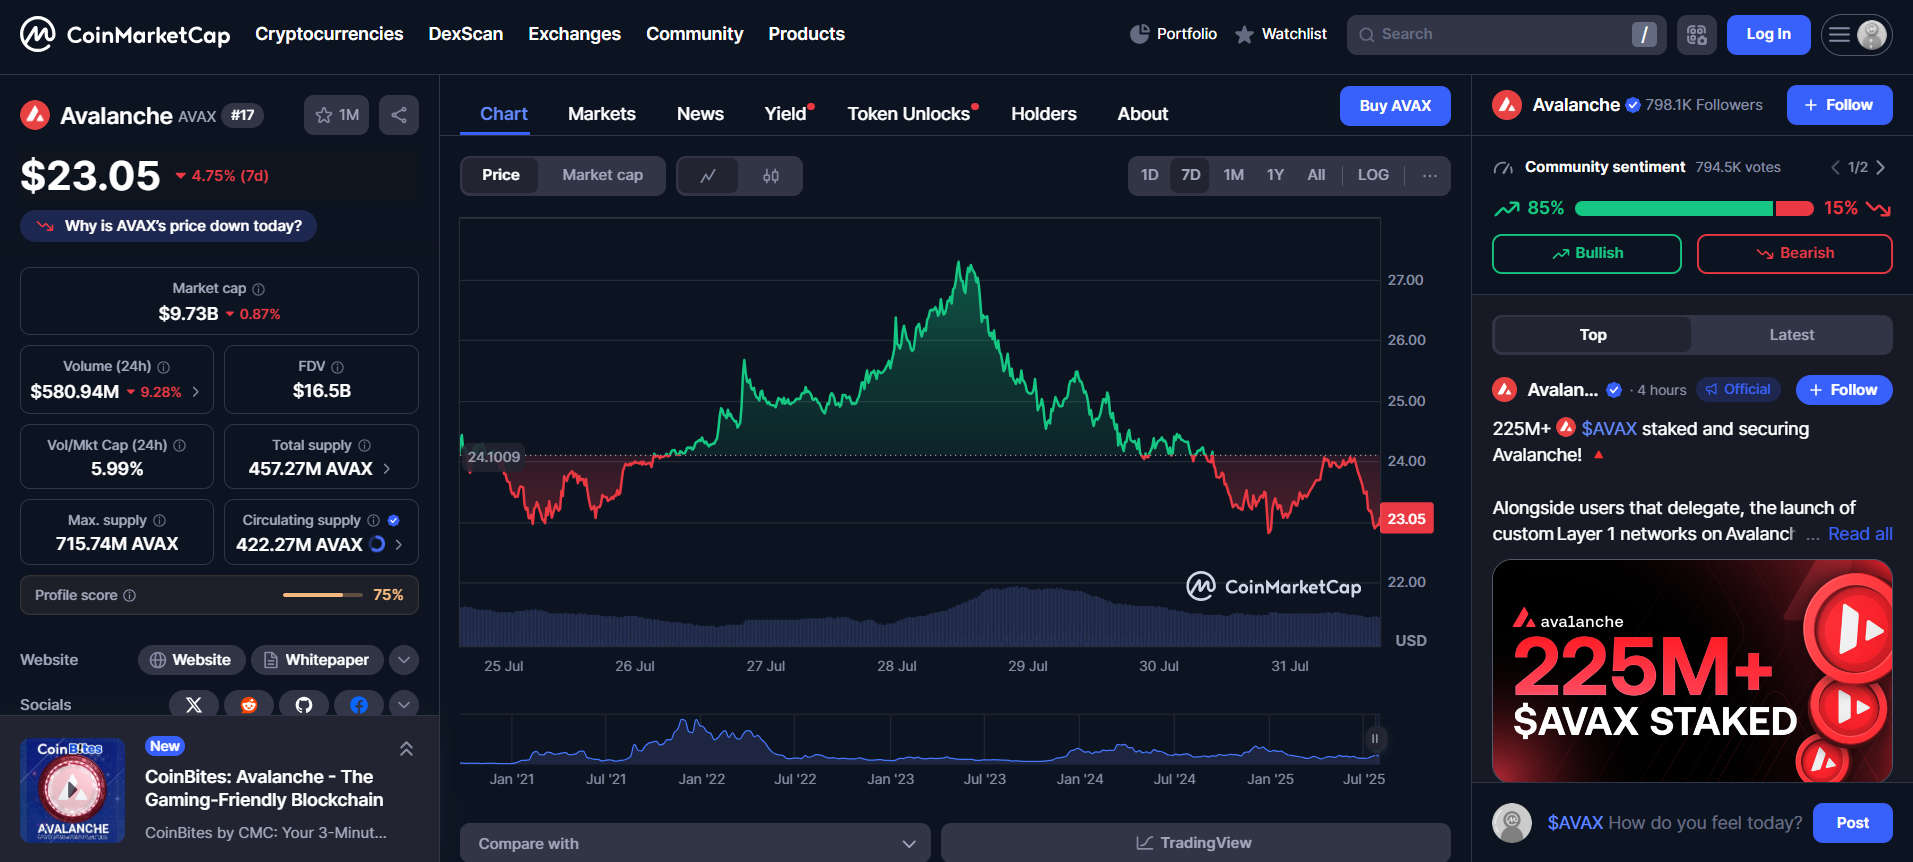Show FDV info icon
This screenshot has height=862, width=1913.
click(x=338, y=367)
